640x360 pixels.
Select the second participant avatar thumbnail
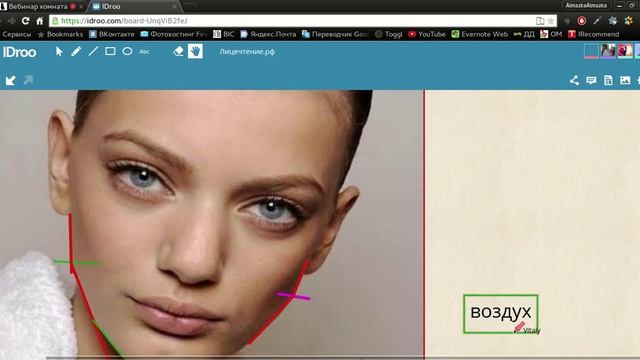tap(608, 51)
